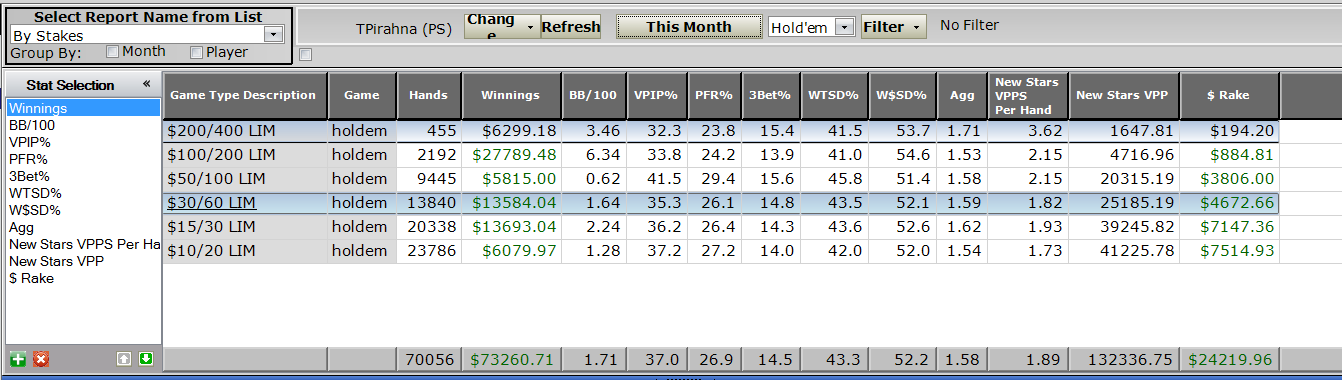Select the $15/30 LIM row
Screen dimensions: 1342x380
pyautogui.click(x=721, y=227)
